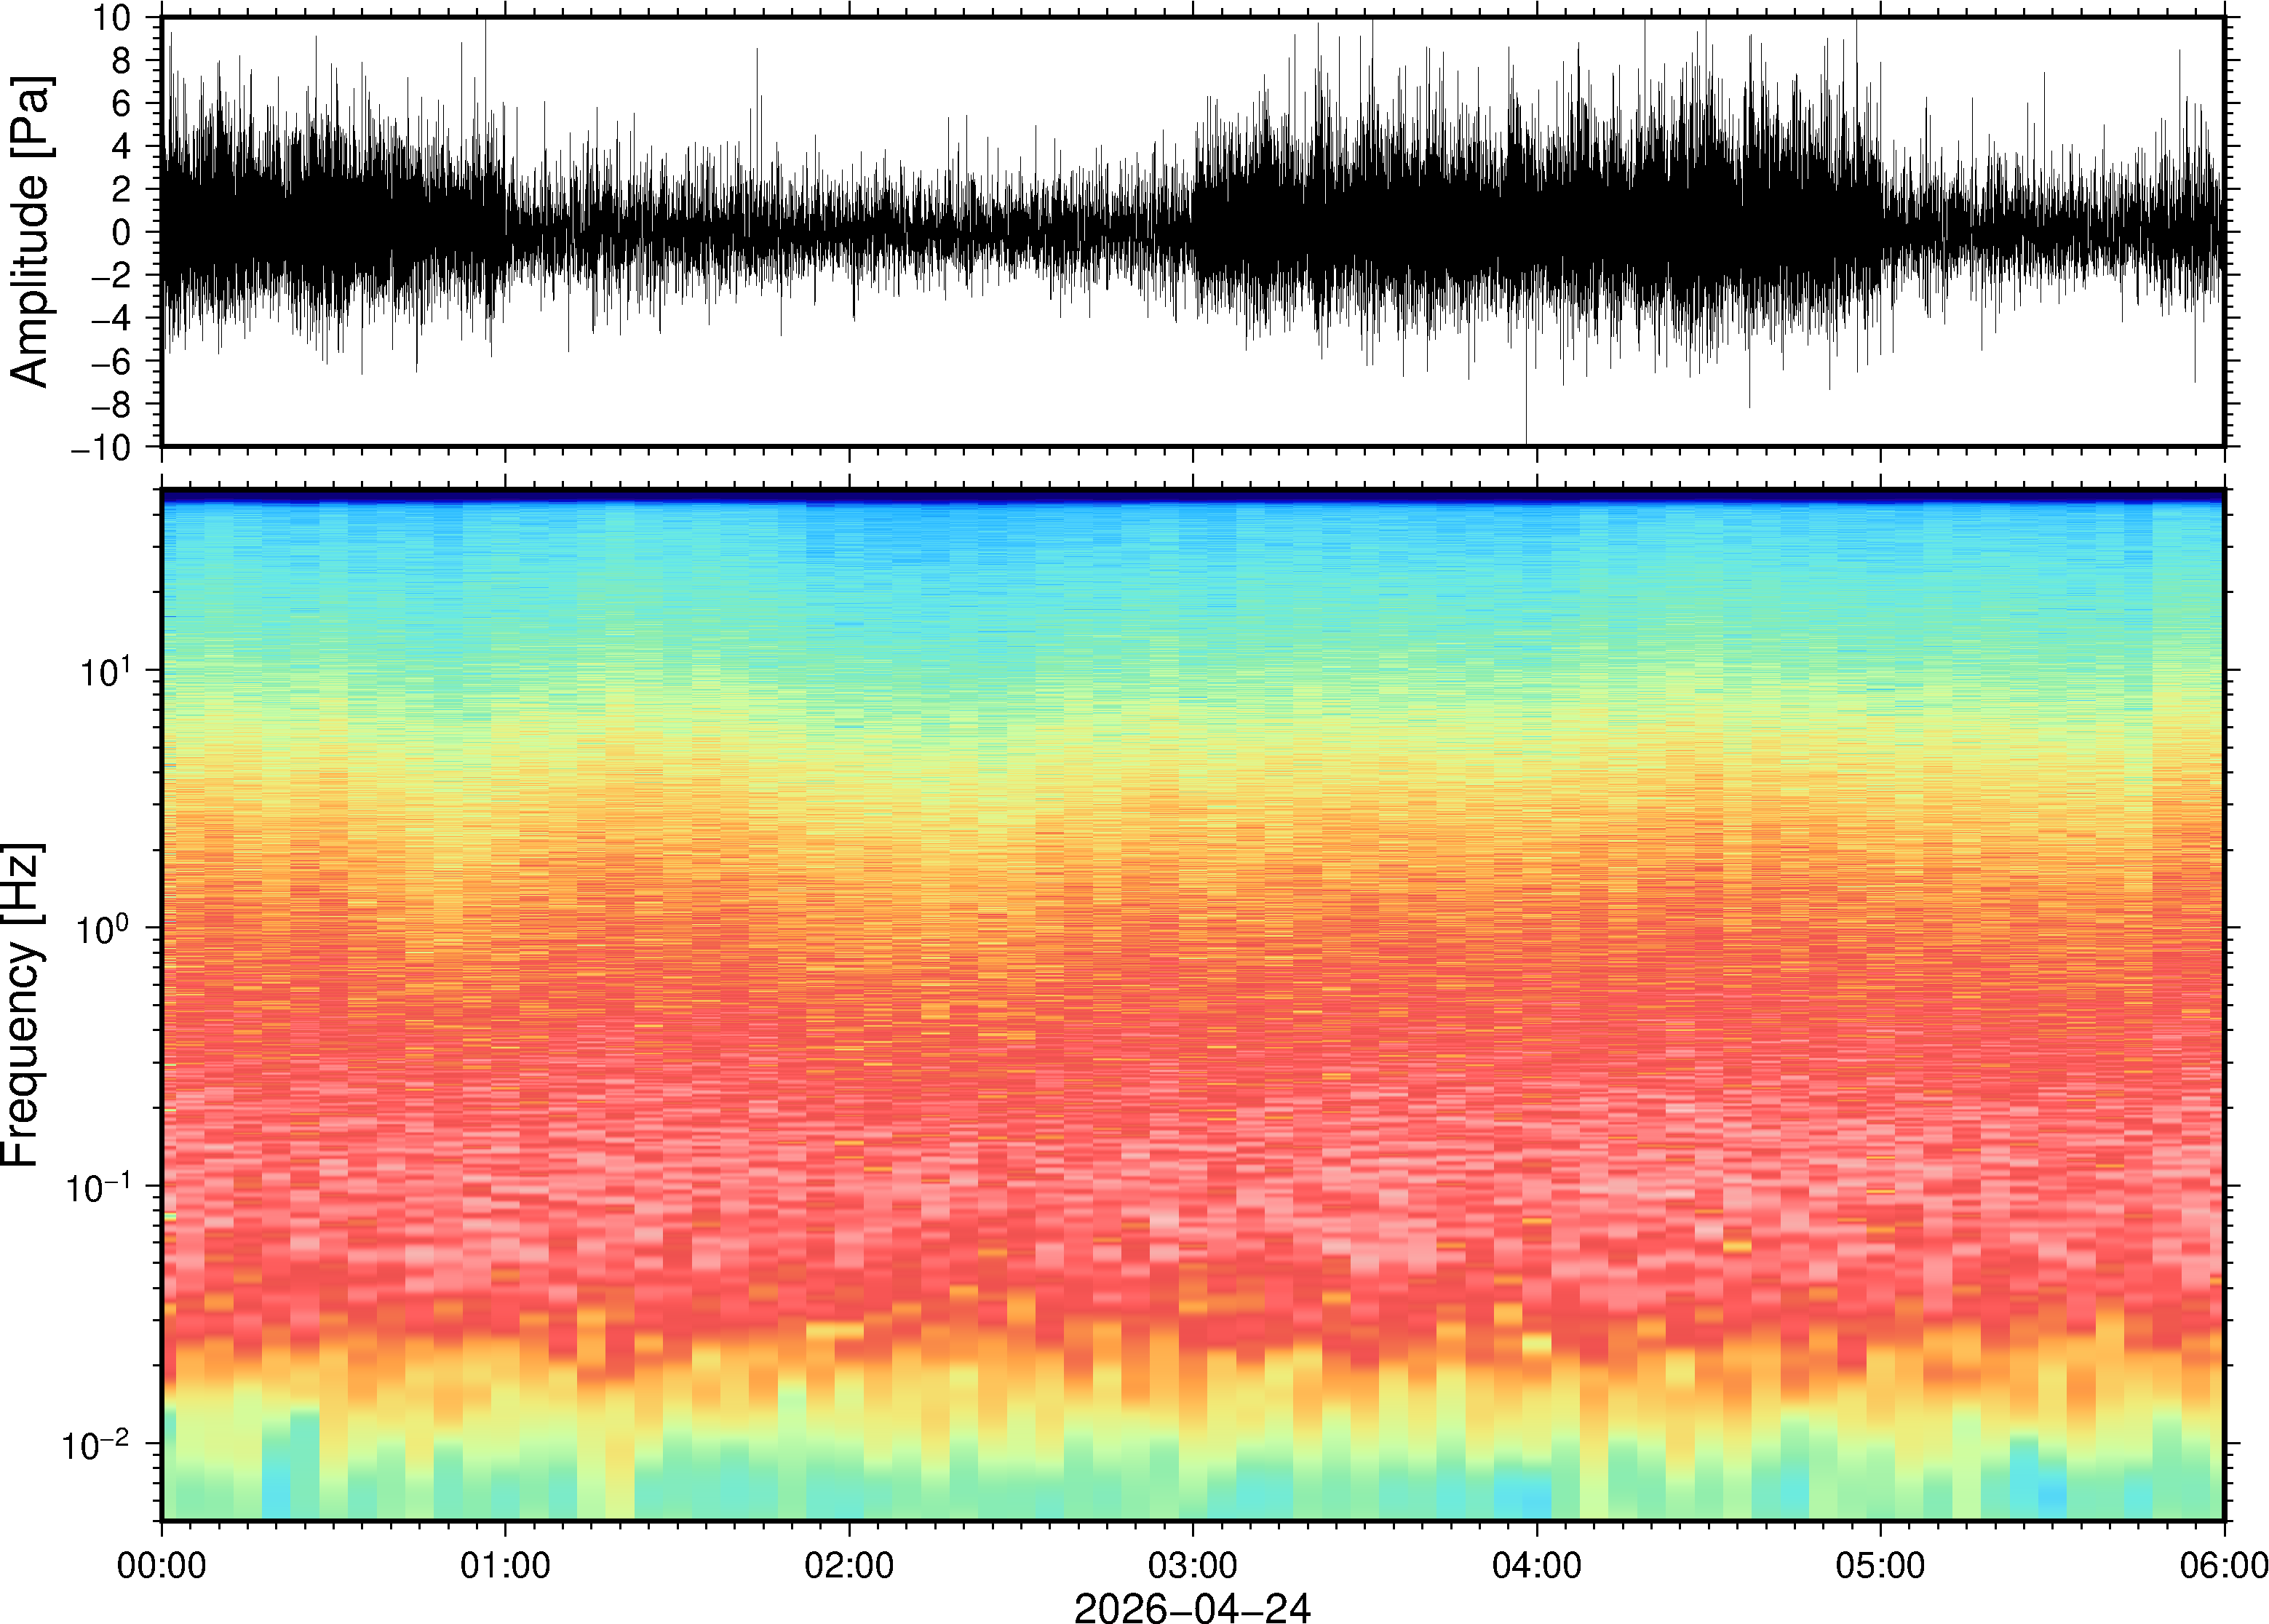
Task: Click the Frequency [Hz] axis title
Action: pos(22,1005)
